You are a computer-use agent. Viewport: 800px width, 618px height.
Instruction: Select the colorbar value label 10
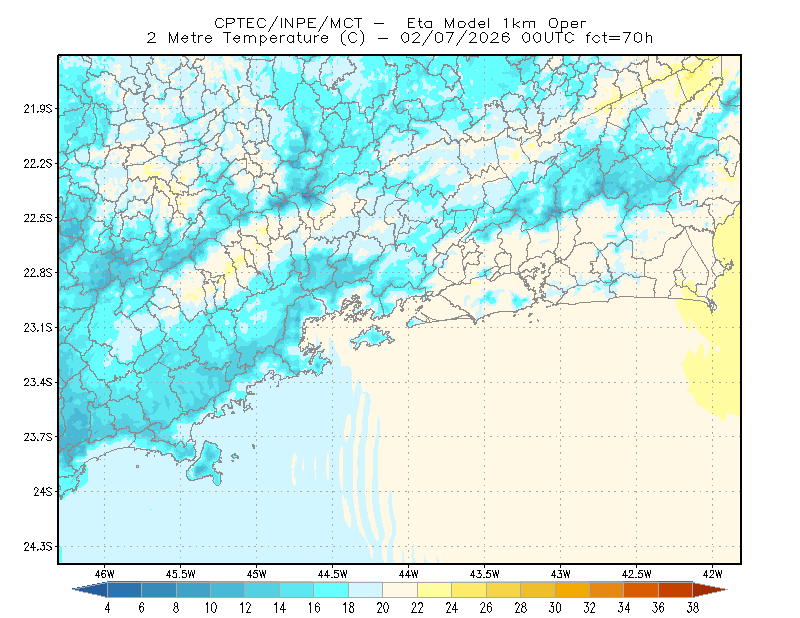click(211, 608)
